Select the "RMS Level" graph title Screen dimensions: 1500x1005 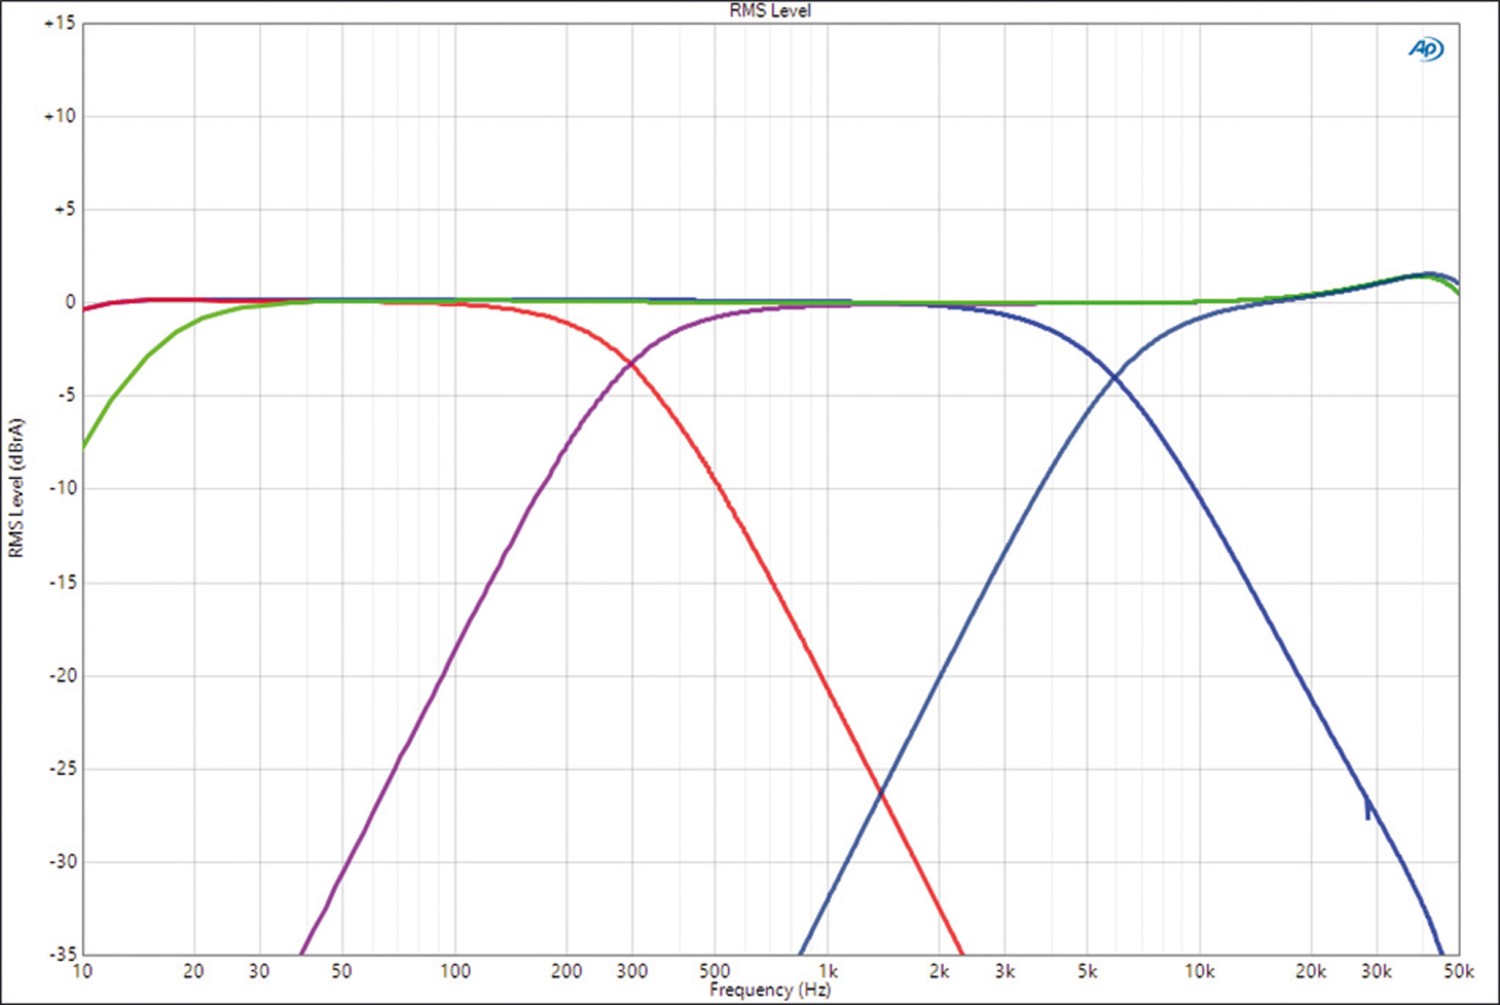(770, 11)
